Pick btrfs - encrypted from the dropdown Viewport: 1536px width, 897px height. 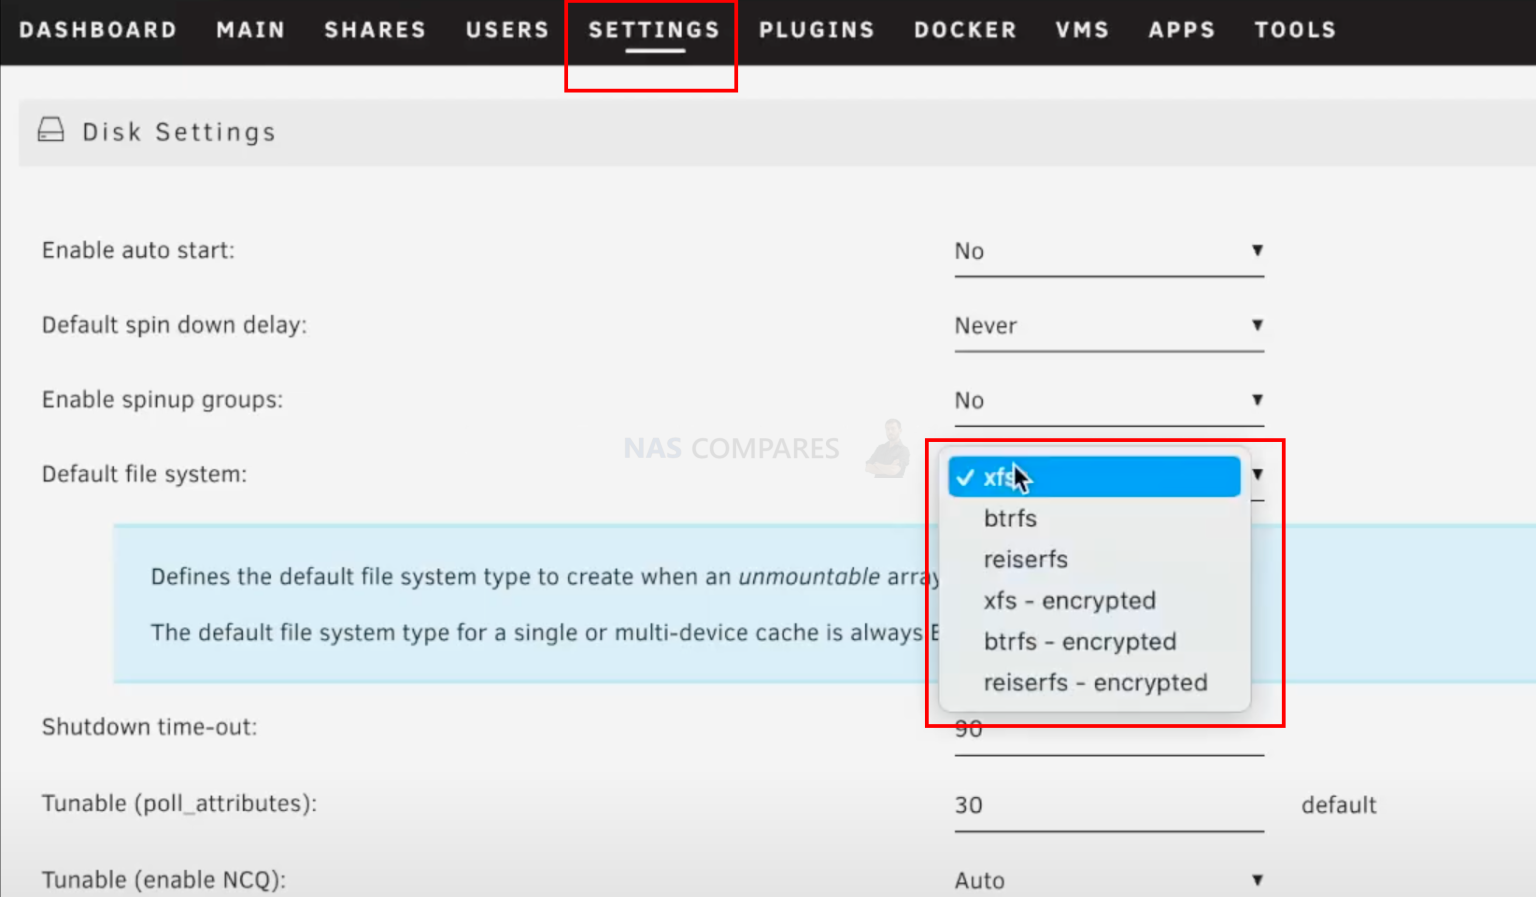click(x=1080, y=641)
